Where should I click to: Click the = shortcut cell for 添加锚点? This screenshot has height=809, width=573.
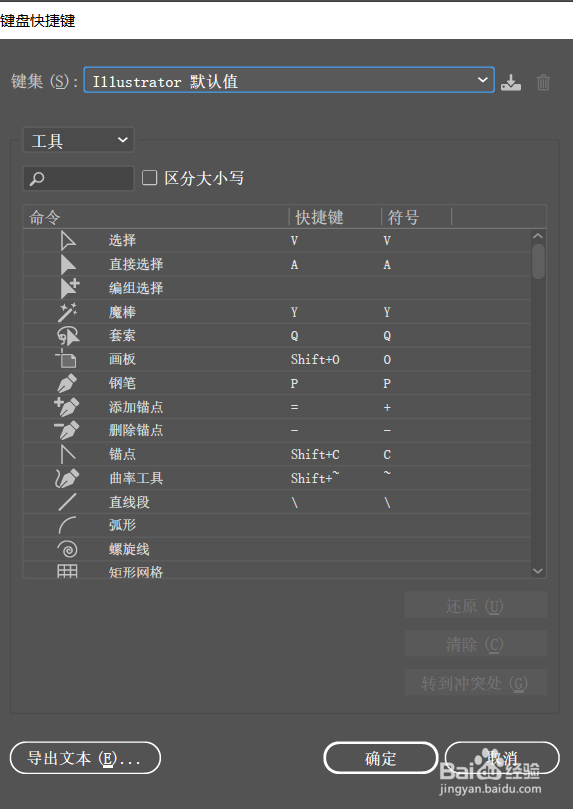294,407
